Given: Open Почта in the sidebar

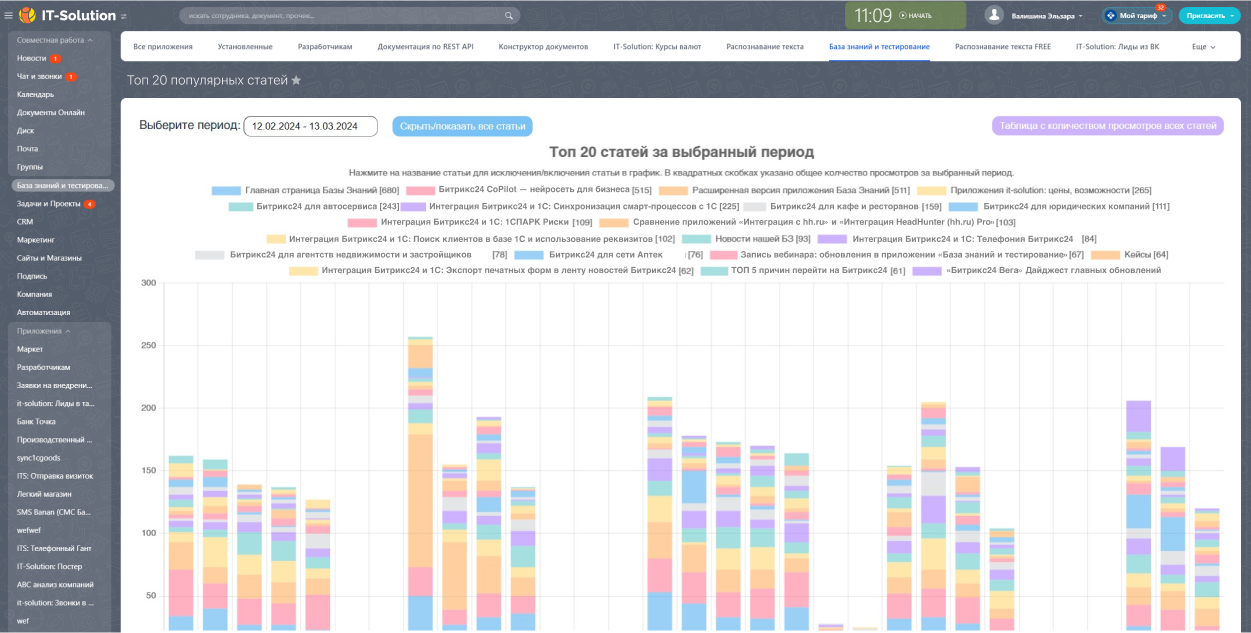Looking at the screenshot, I should (x=27, y=149).
